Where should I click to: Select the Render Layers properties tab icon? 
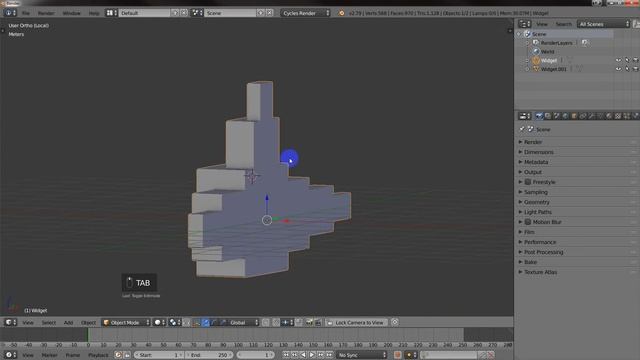[548, 116]
